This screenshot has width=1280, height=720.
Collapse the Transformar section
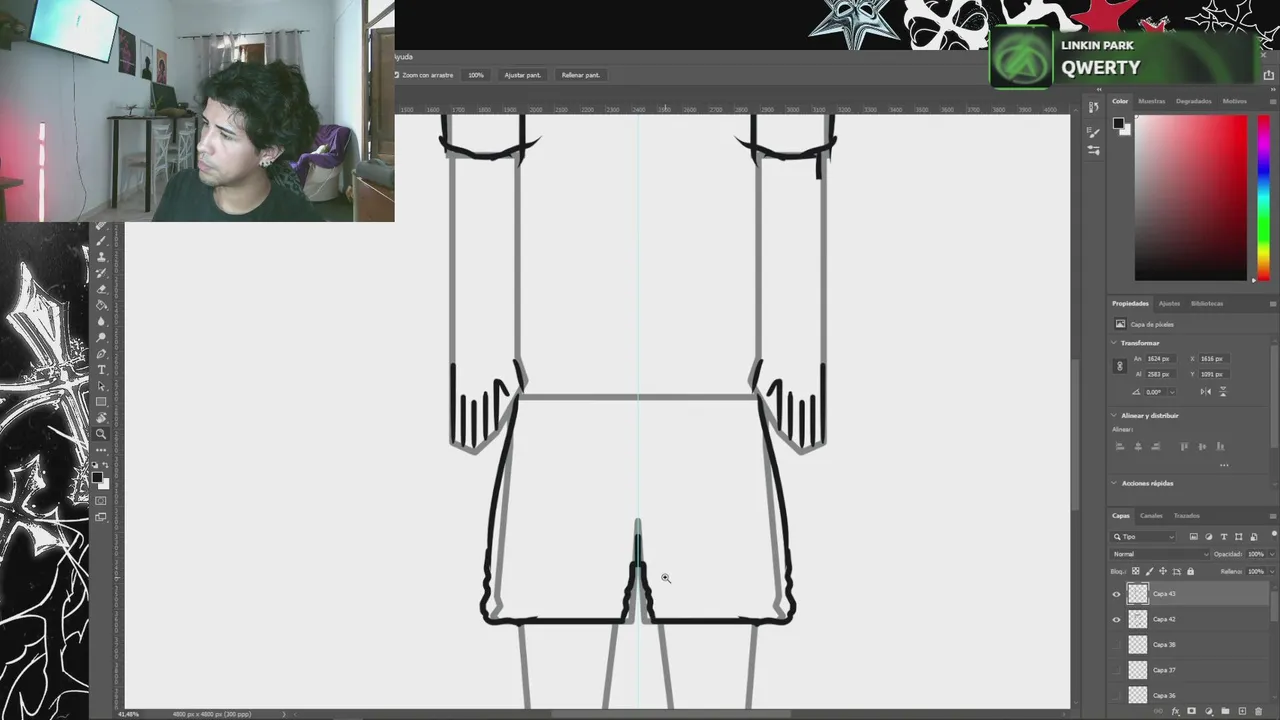1114,343
